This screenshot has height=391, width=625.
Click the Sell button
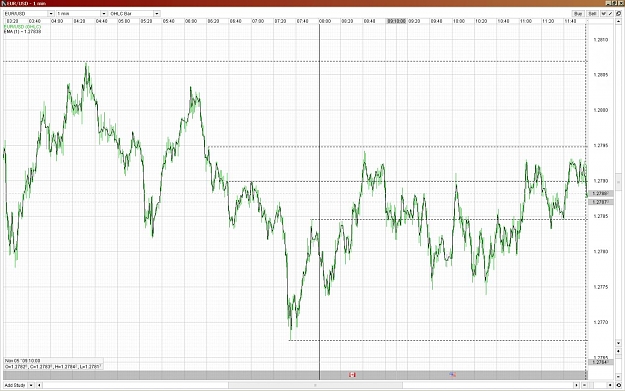click(592, 14)
